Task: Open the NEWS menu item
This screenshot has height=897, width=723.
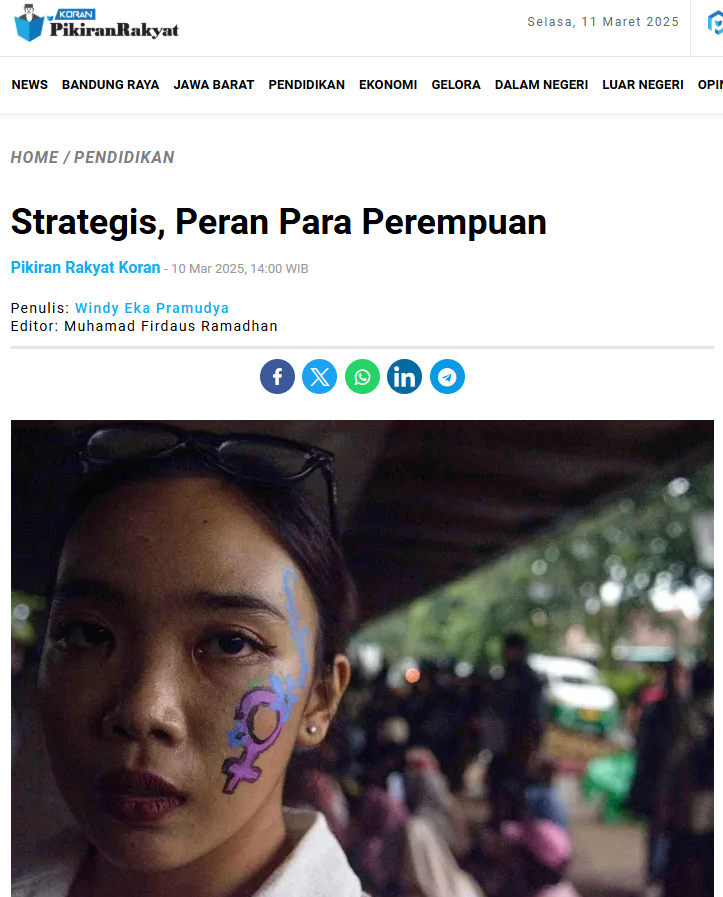Action: point(30,85)
